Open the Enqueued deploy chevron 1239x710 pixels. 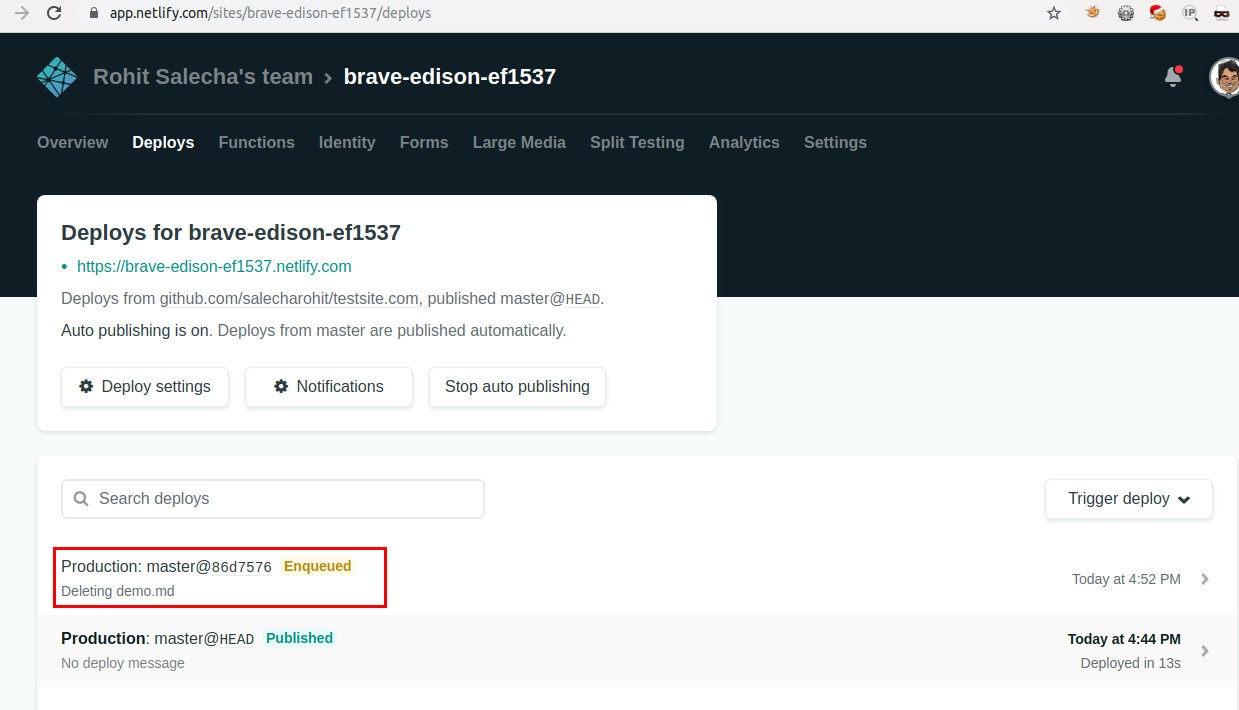click(1205, 579)
